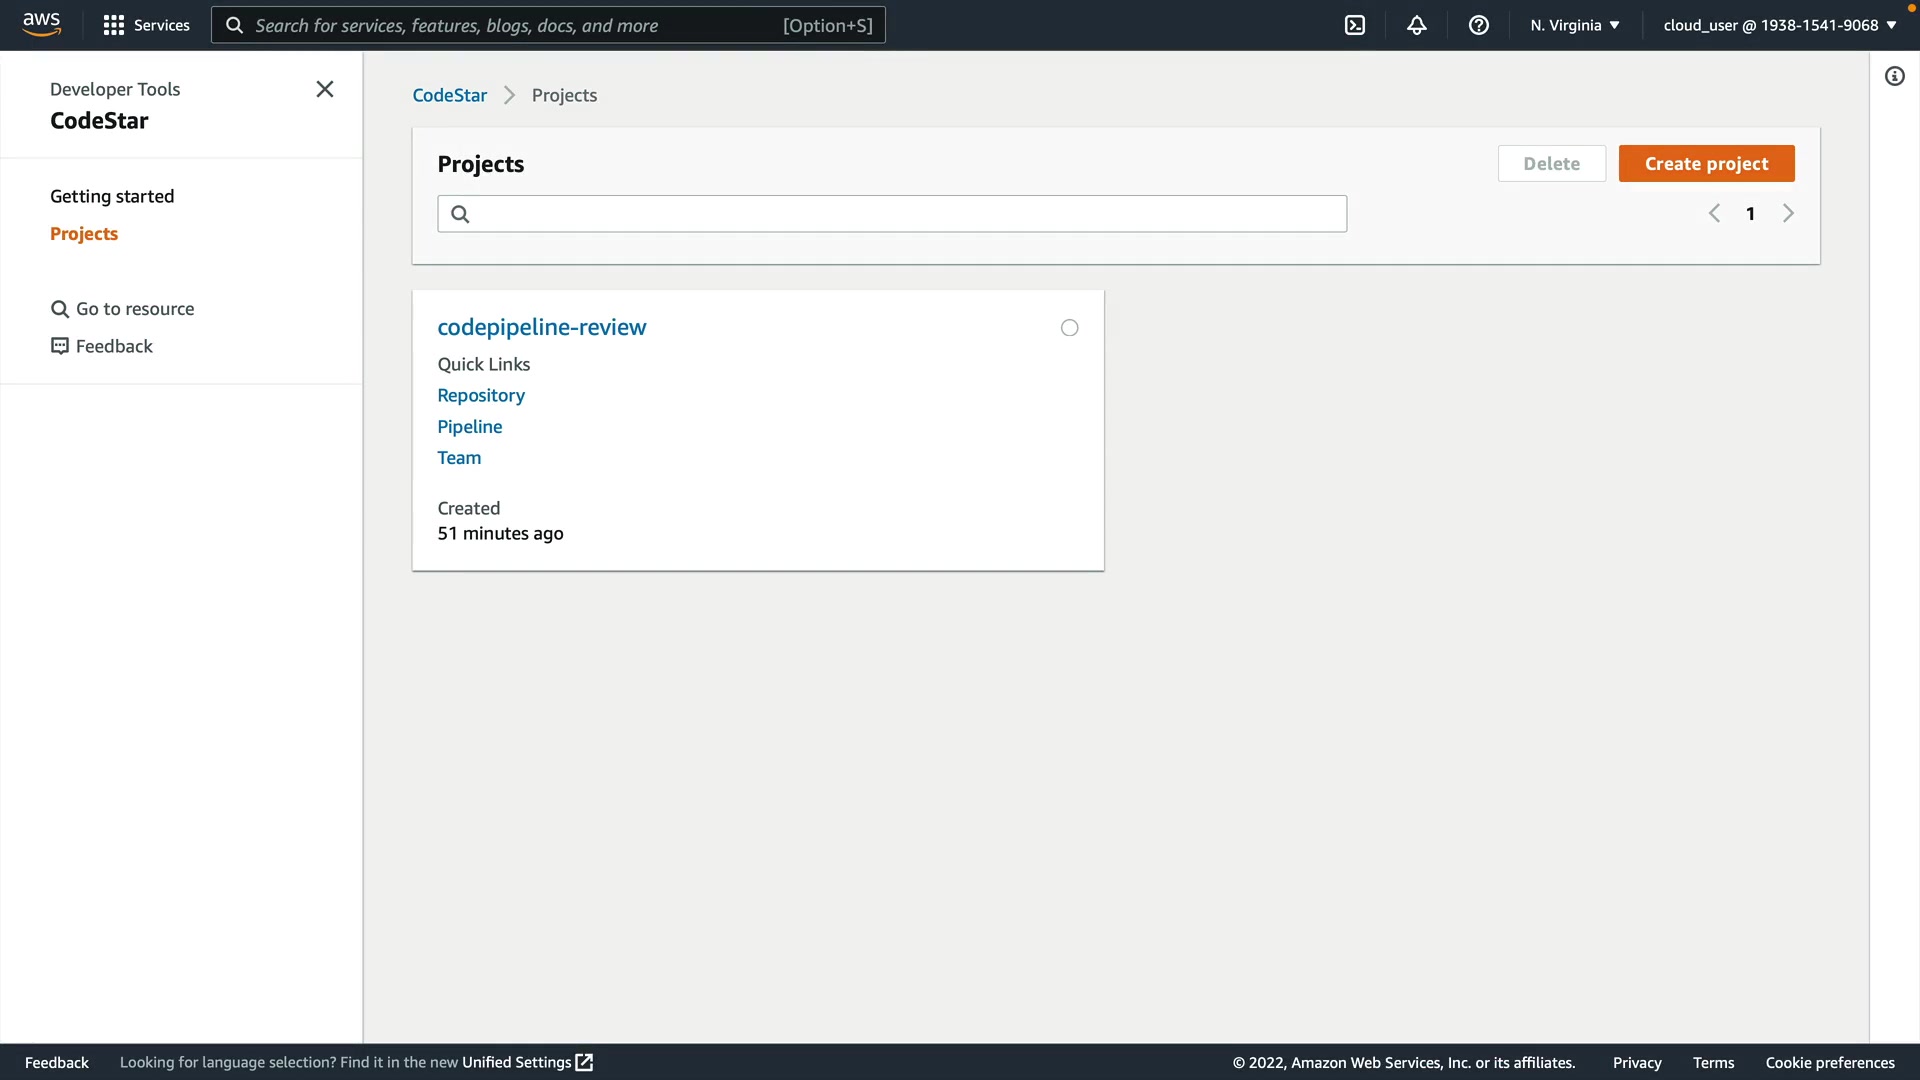
Task: Click the Go to resource search icon
Action: pos(60,309)
